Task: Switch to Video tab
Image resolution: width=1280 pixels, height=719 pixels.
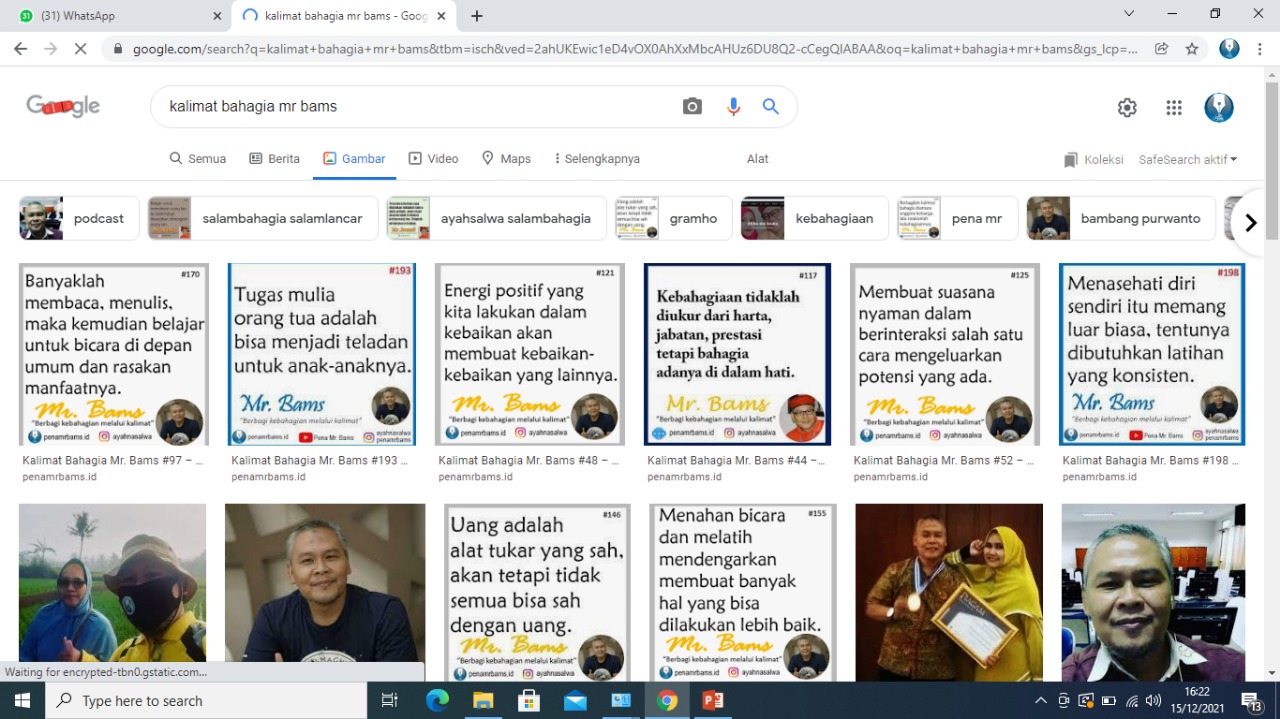Action: [x=433, y=159]
